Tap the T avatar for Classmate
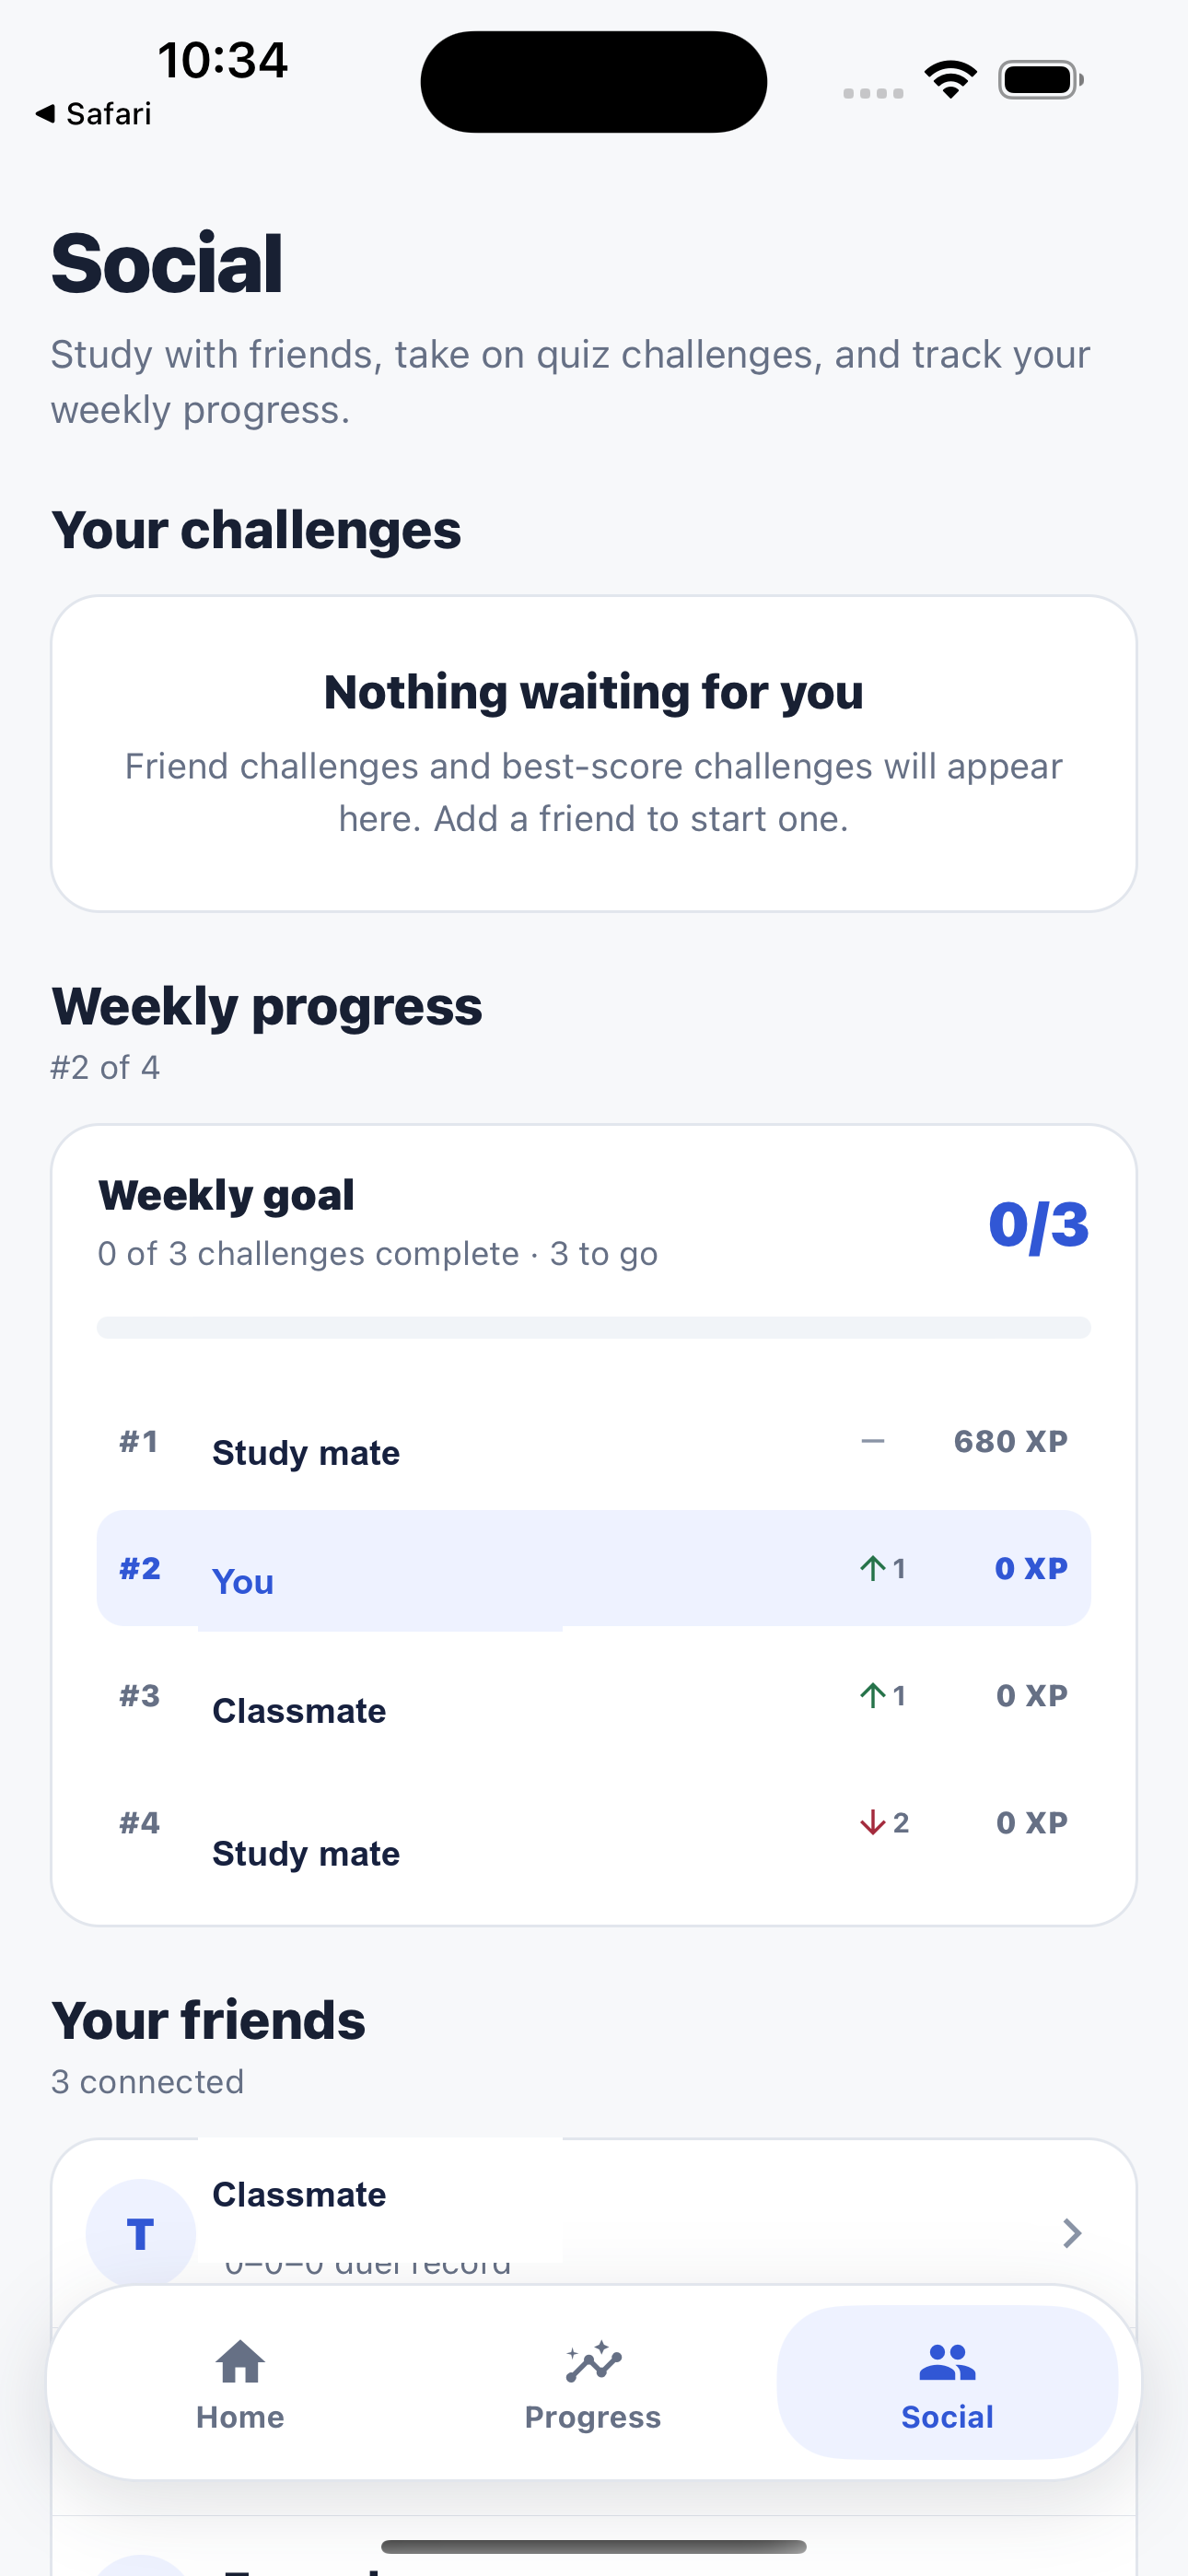Screen dimensions: 1188x2576 tap(141, 2233)
